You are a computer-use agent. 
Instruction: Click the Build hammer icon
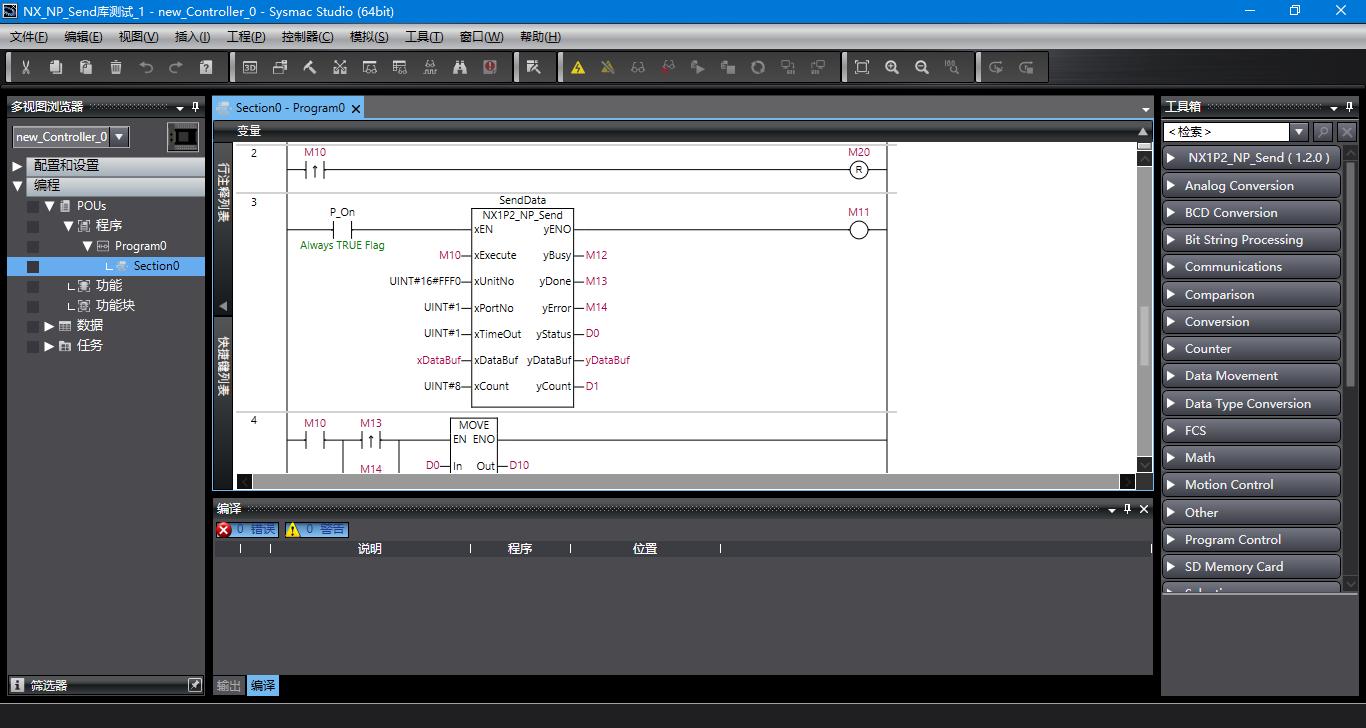tap(310, 67)
